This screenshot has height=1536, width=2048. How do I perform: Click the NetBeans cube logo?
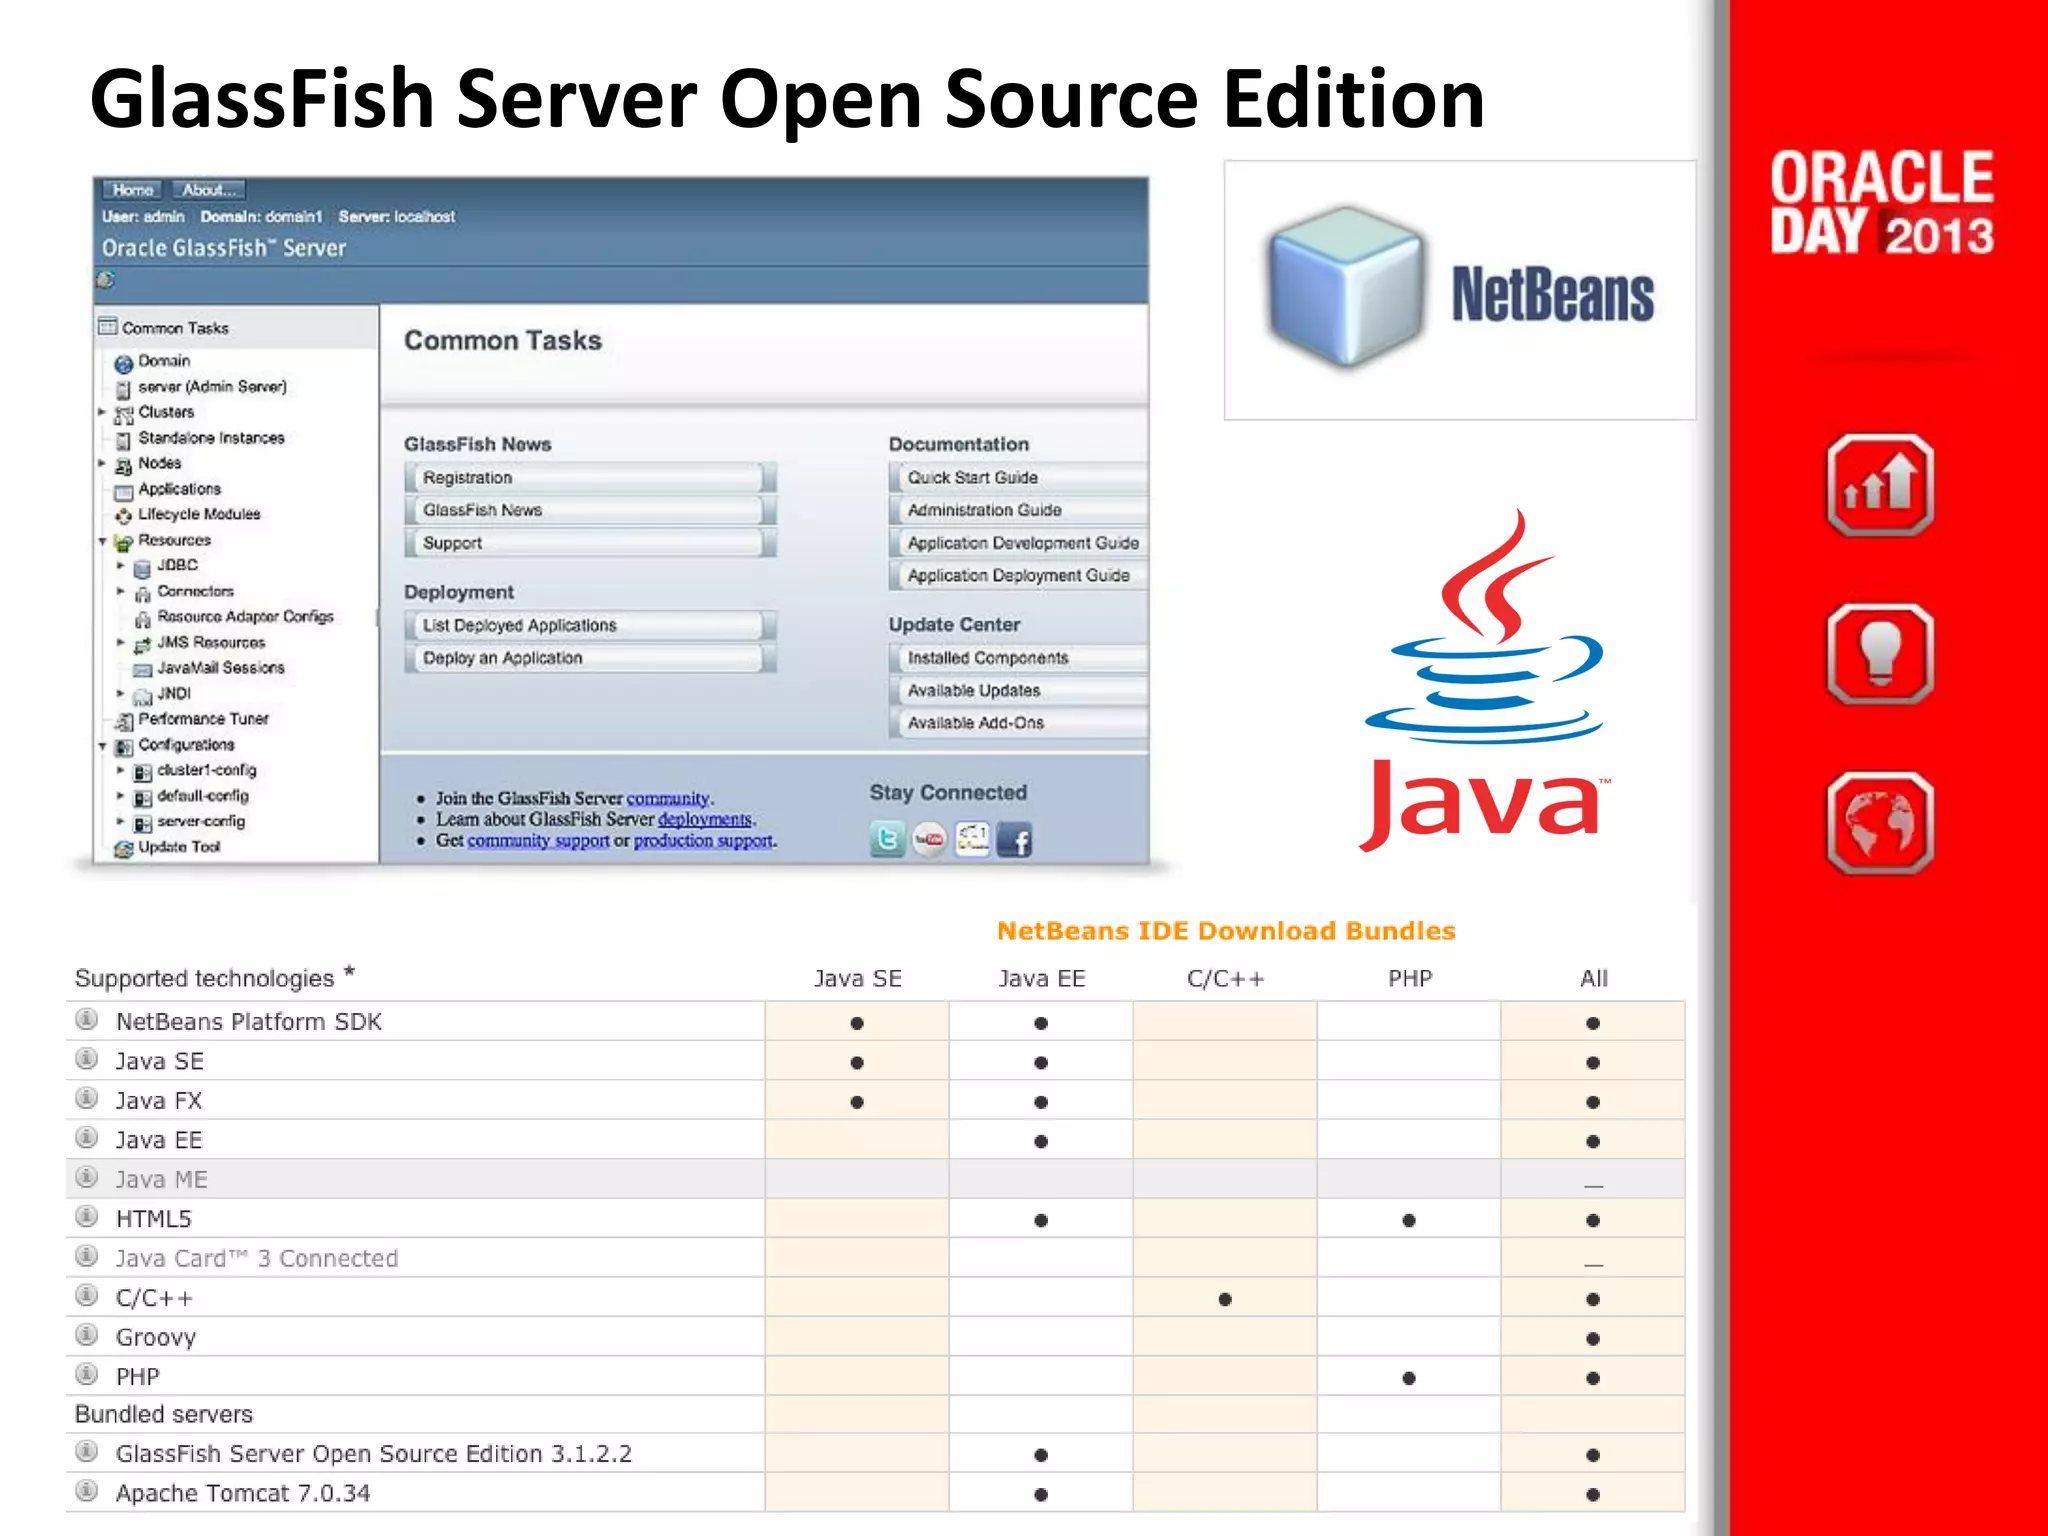[1346, 289]
